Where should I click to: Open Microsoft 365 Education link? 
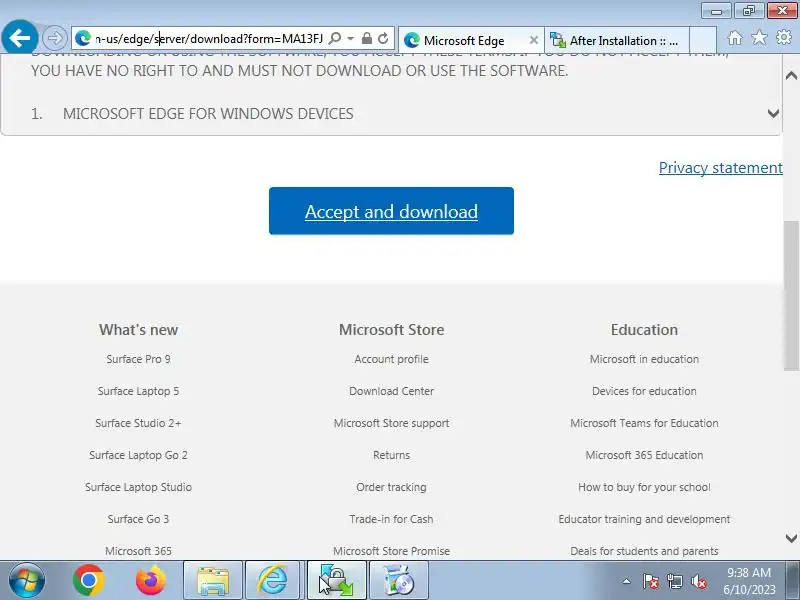pyautogui.click(x=644, y=455)
